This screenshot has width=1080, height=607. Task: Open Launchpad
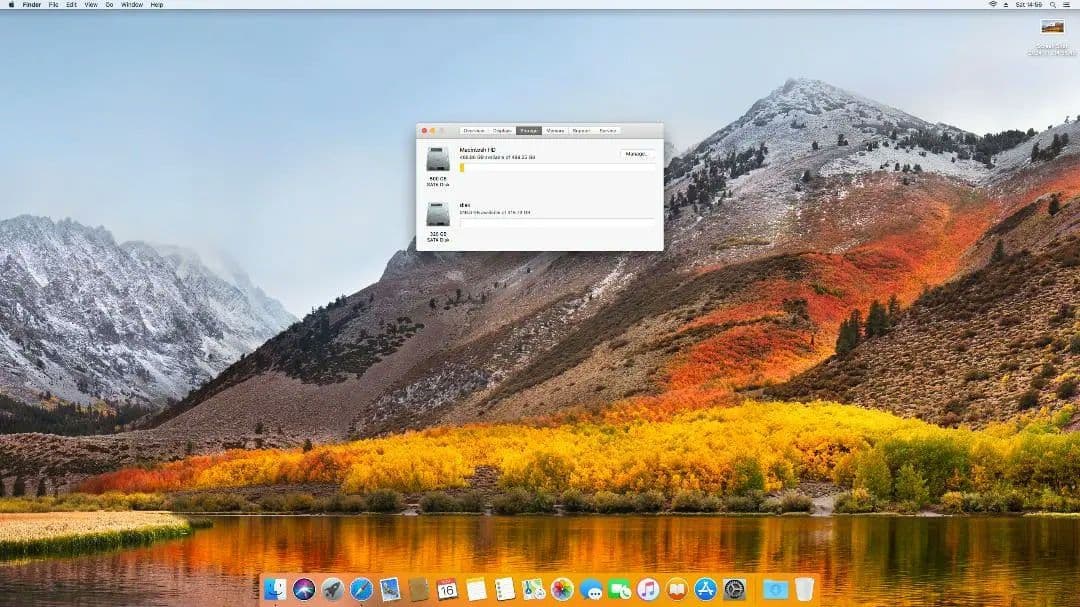(331, 590)
